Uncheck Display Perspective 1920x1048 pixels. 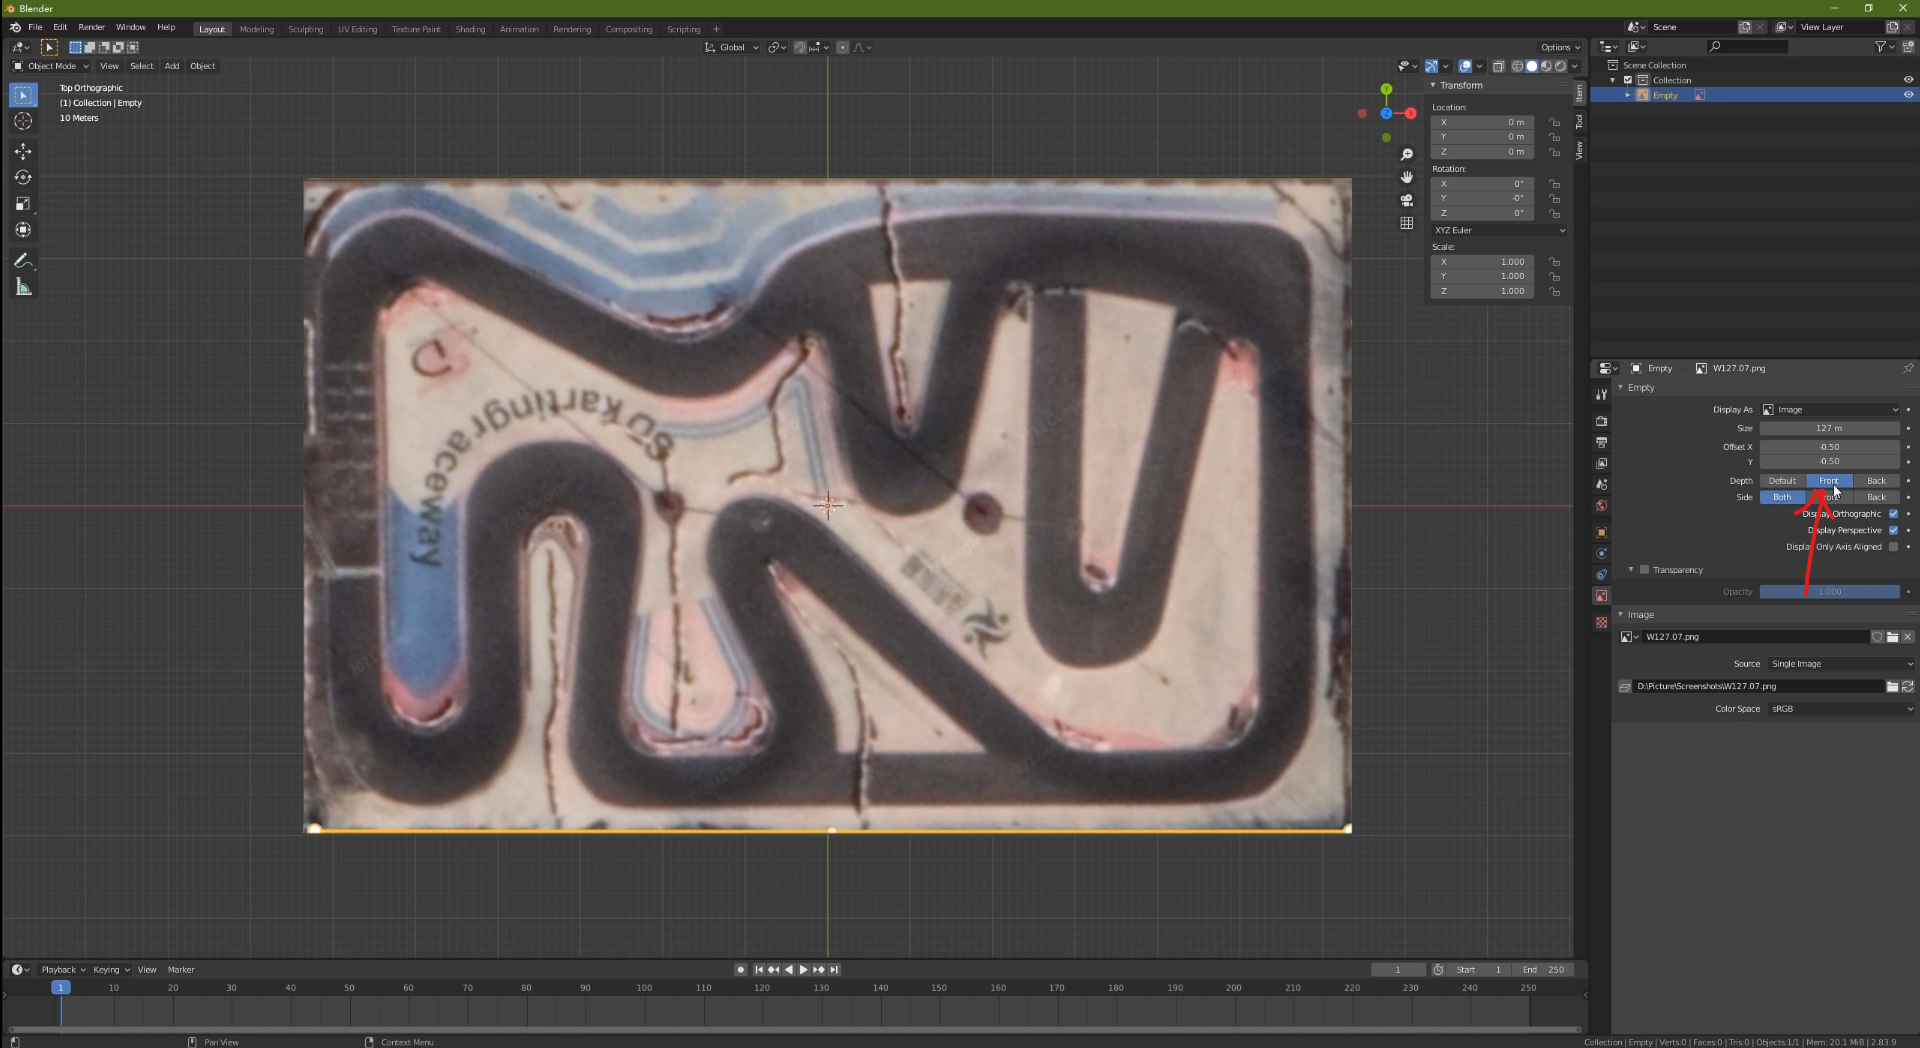click(x=1893, y=530)
